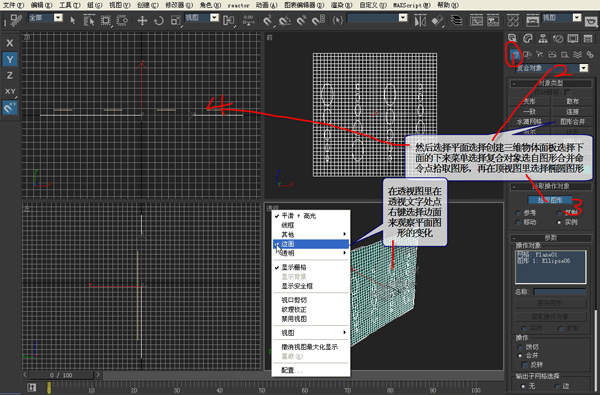Screen dimensions: 600x395
Task: Choose 边面 in the viewport context menu
Action: click(x=311, y=244)
